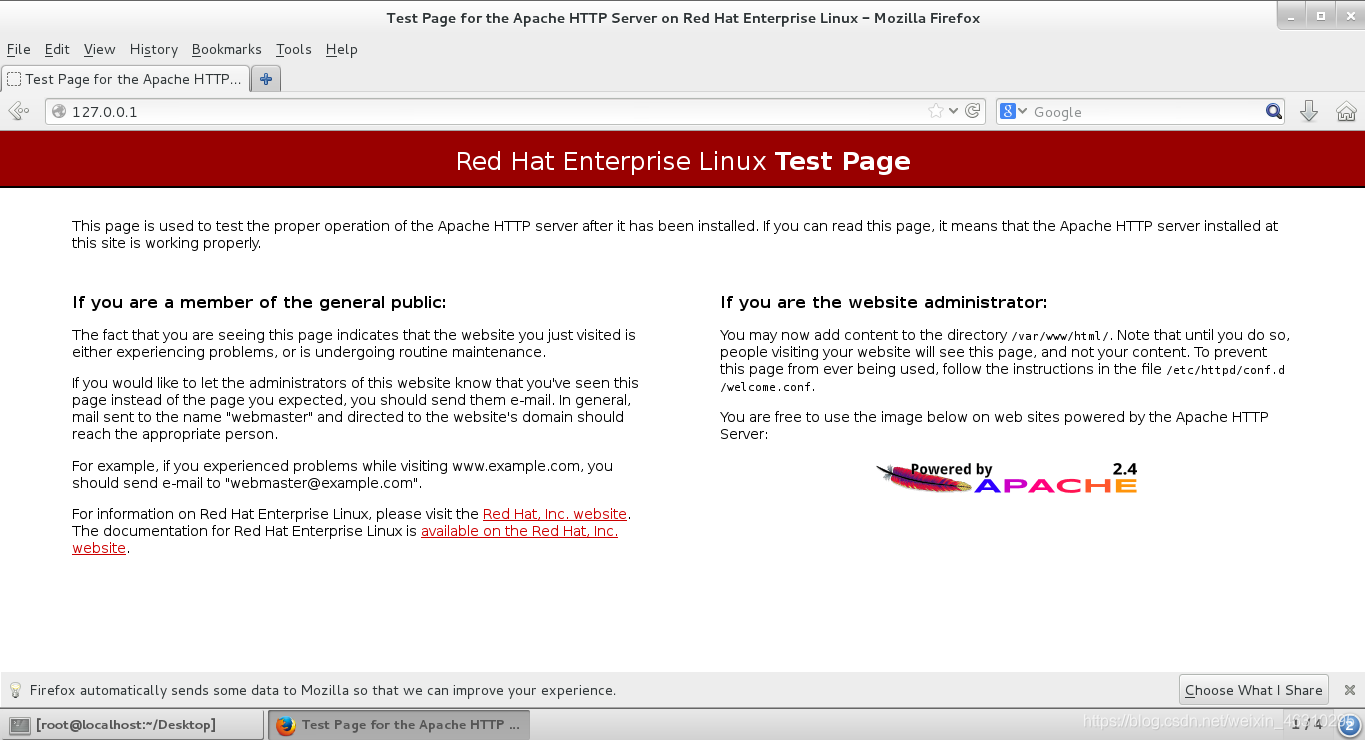Viewport: 1365px width, 740px height.
Task: Go to the Home page icon
Action: click(x=1346, y=111)
